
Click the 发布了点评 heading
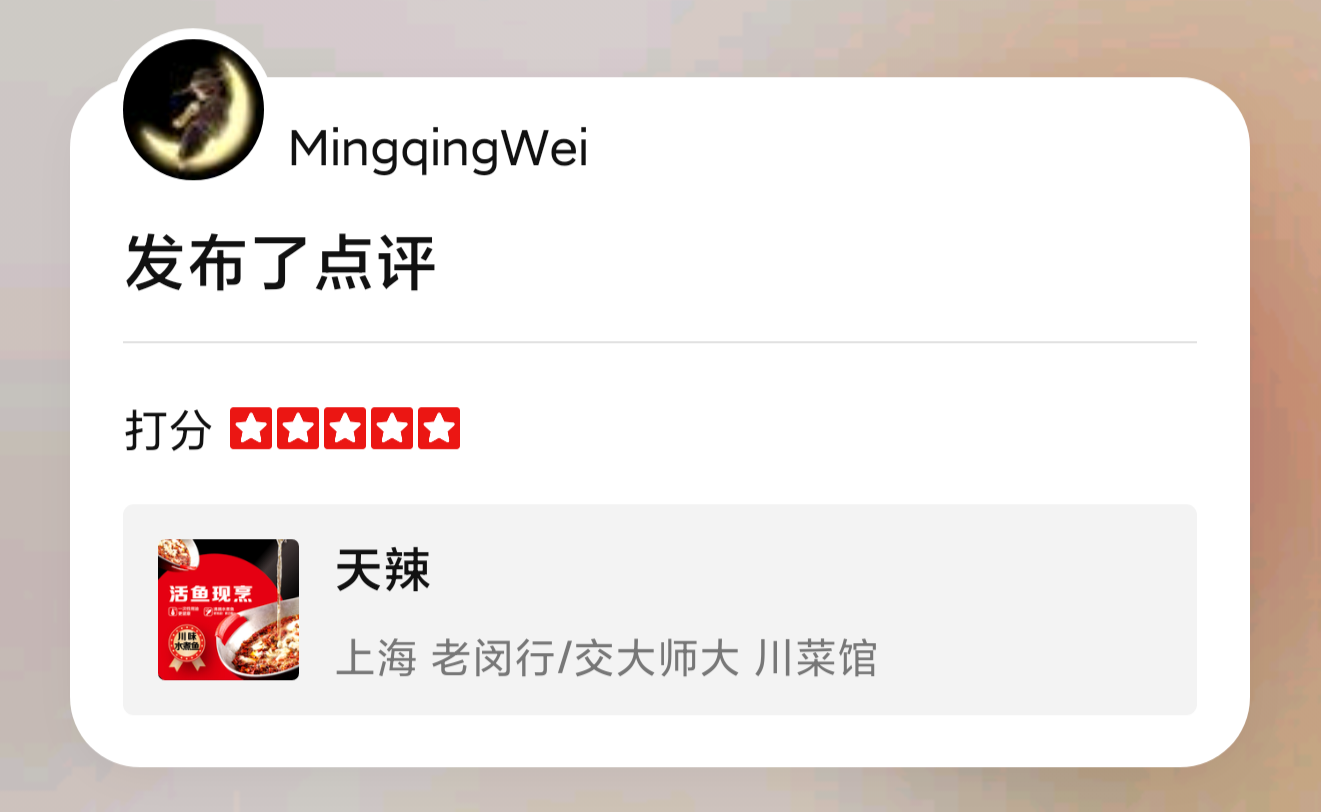pos(280,263)
